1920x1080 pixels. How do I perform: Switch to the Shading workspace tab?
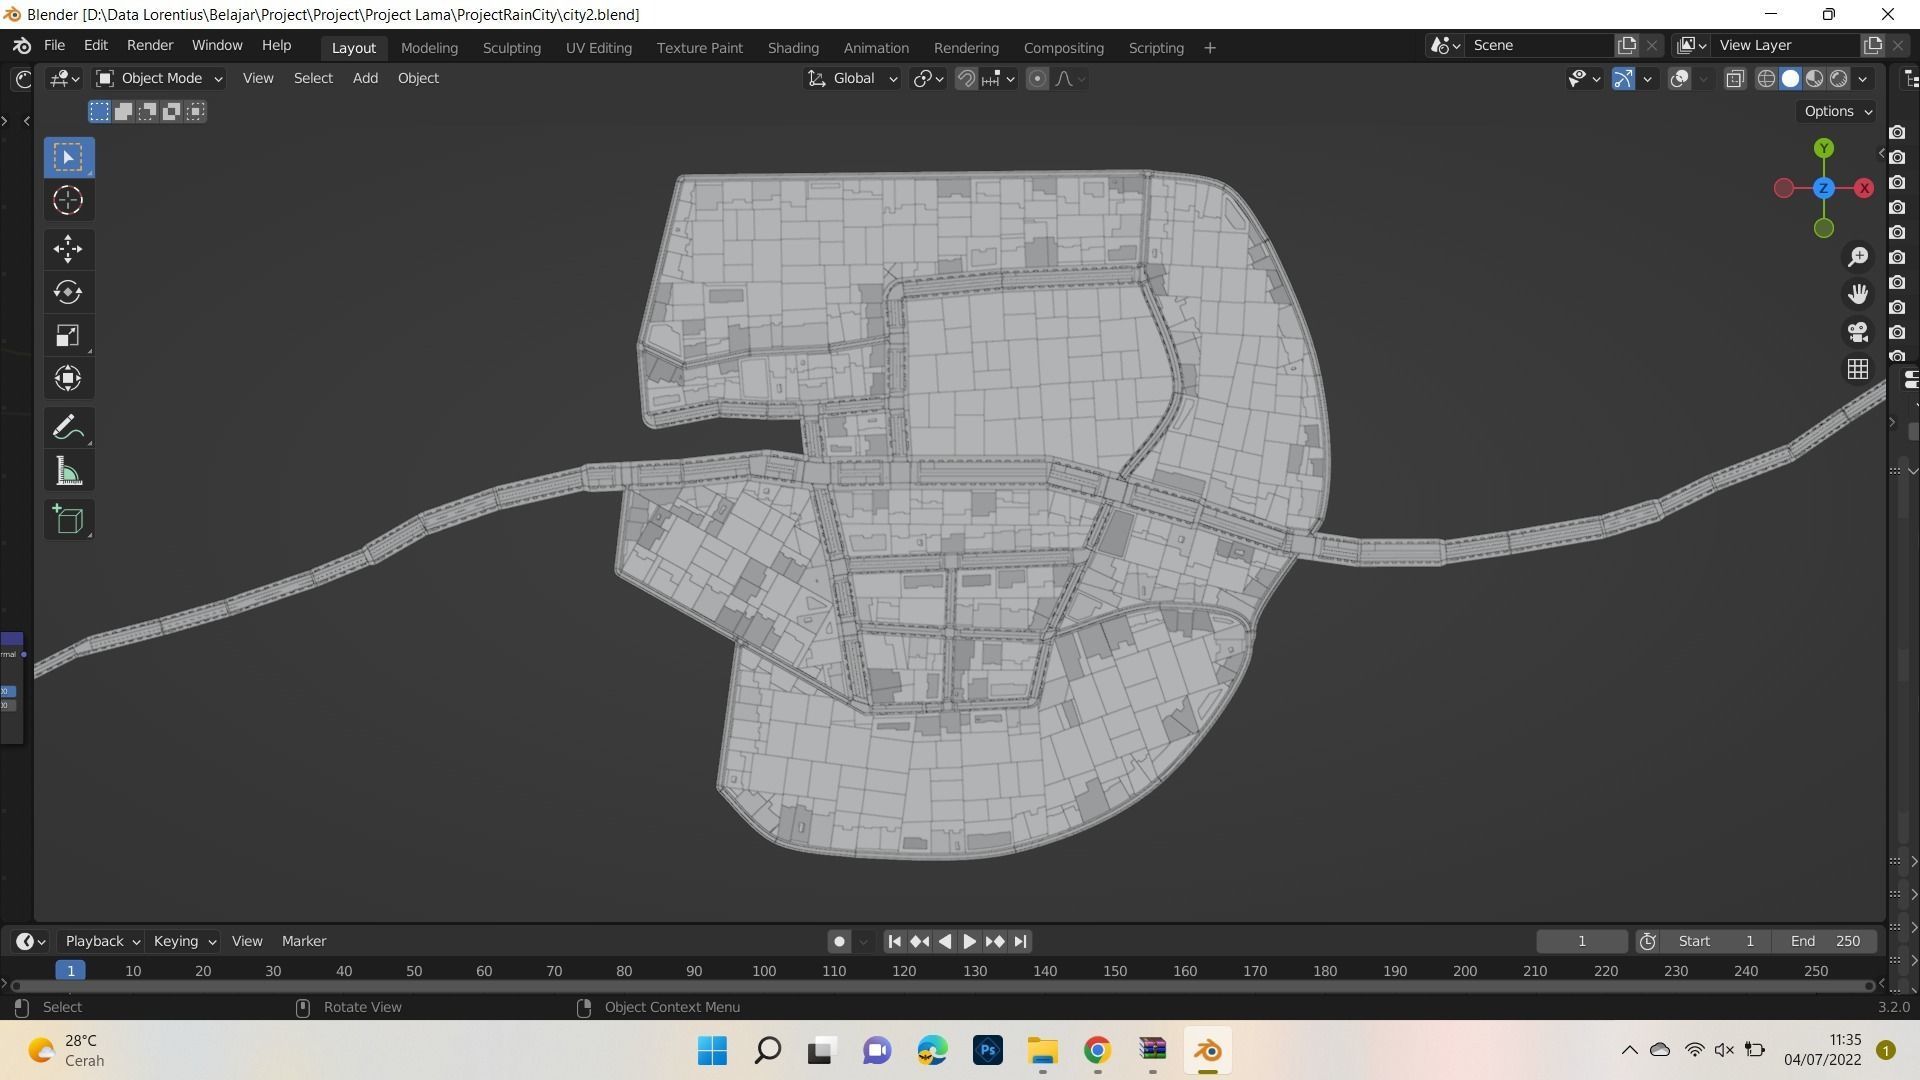[x=793, y=48]
